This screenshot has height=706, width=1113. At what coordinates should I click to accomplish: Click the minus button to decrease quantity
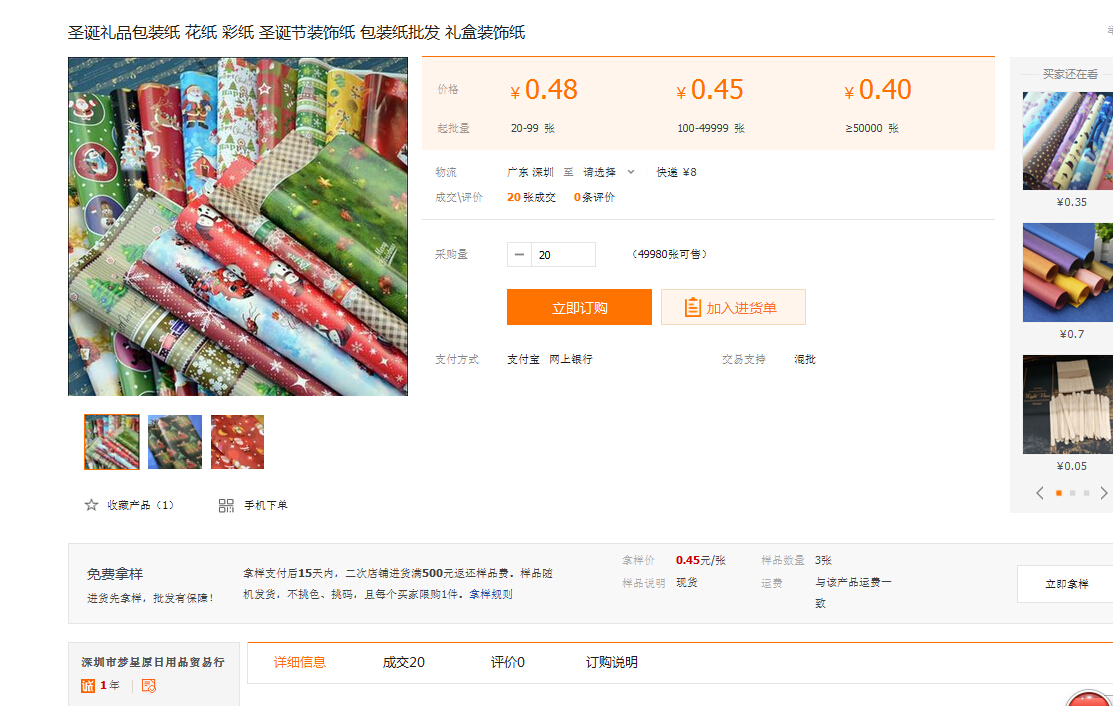point(519,255)
